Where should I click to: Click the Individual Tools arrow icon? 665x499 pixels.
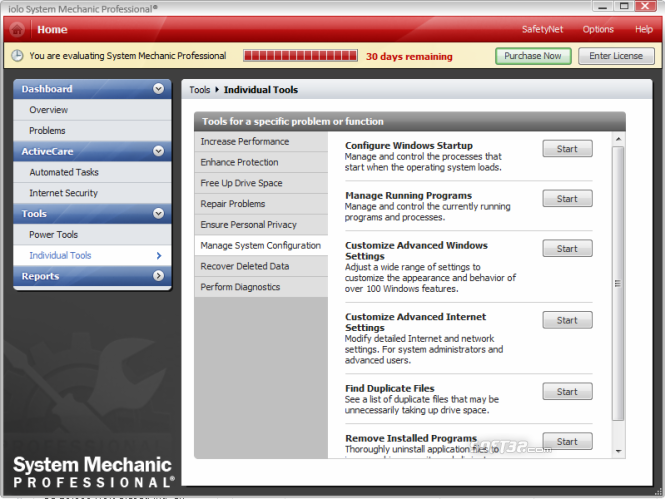pos(159,255)
